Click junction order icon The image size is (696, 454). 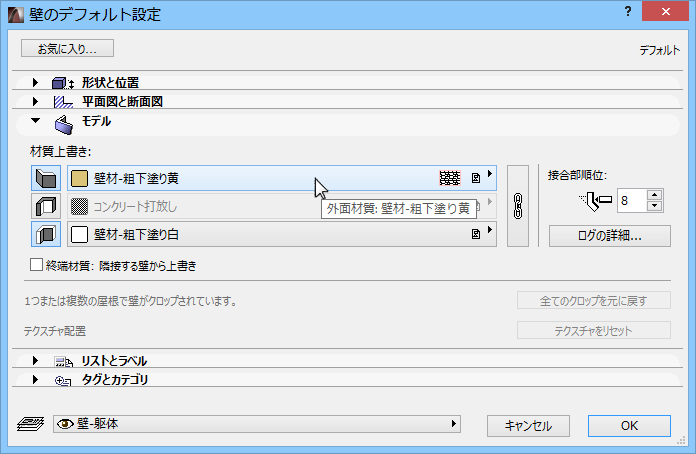tap(596, 201)
